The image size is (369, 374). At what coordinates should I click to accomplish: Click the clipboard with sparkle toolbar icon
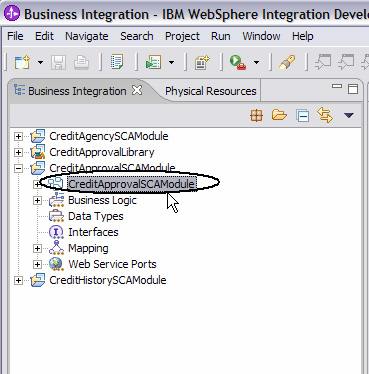pyautogui.click(x=202, y=62)
